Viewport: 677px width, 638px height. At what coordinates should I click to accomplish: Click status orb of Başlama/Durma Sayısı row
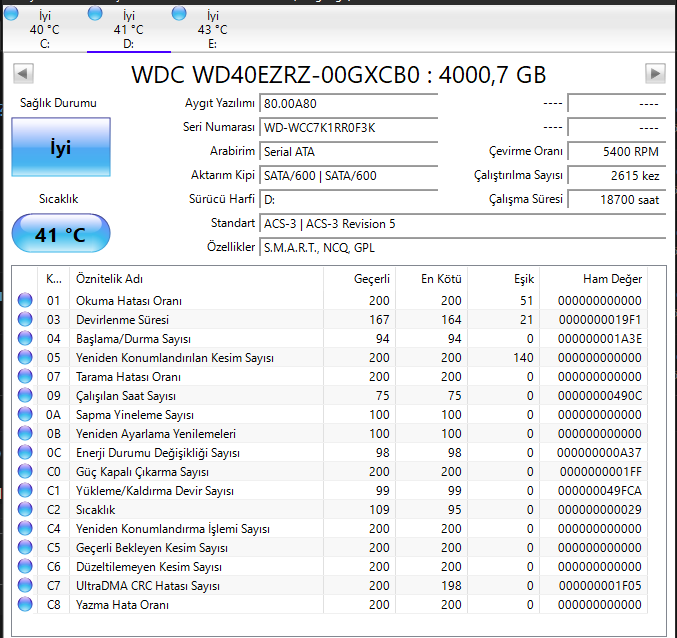point(25,338)
